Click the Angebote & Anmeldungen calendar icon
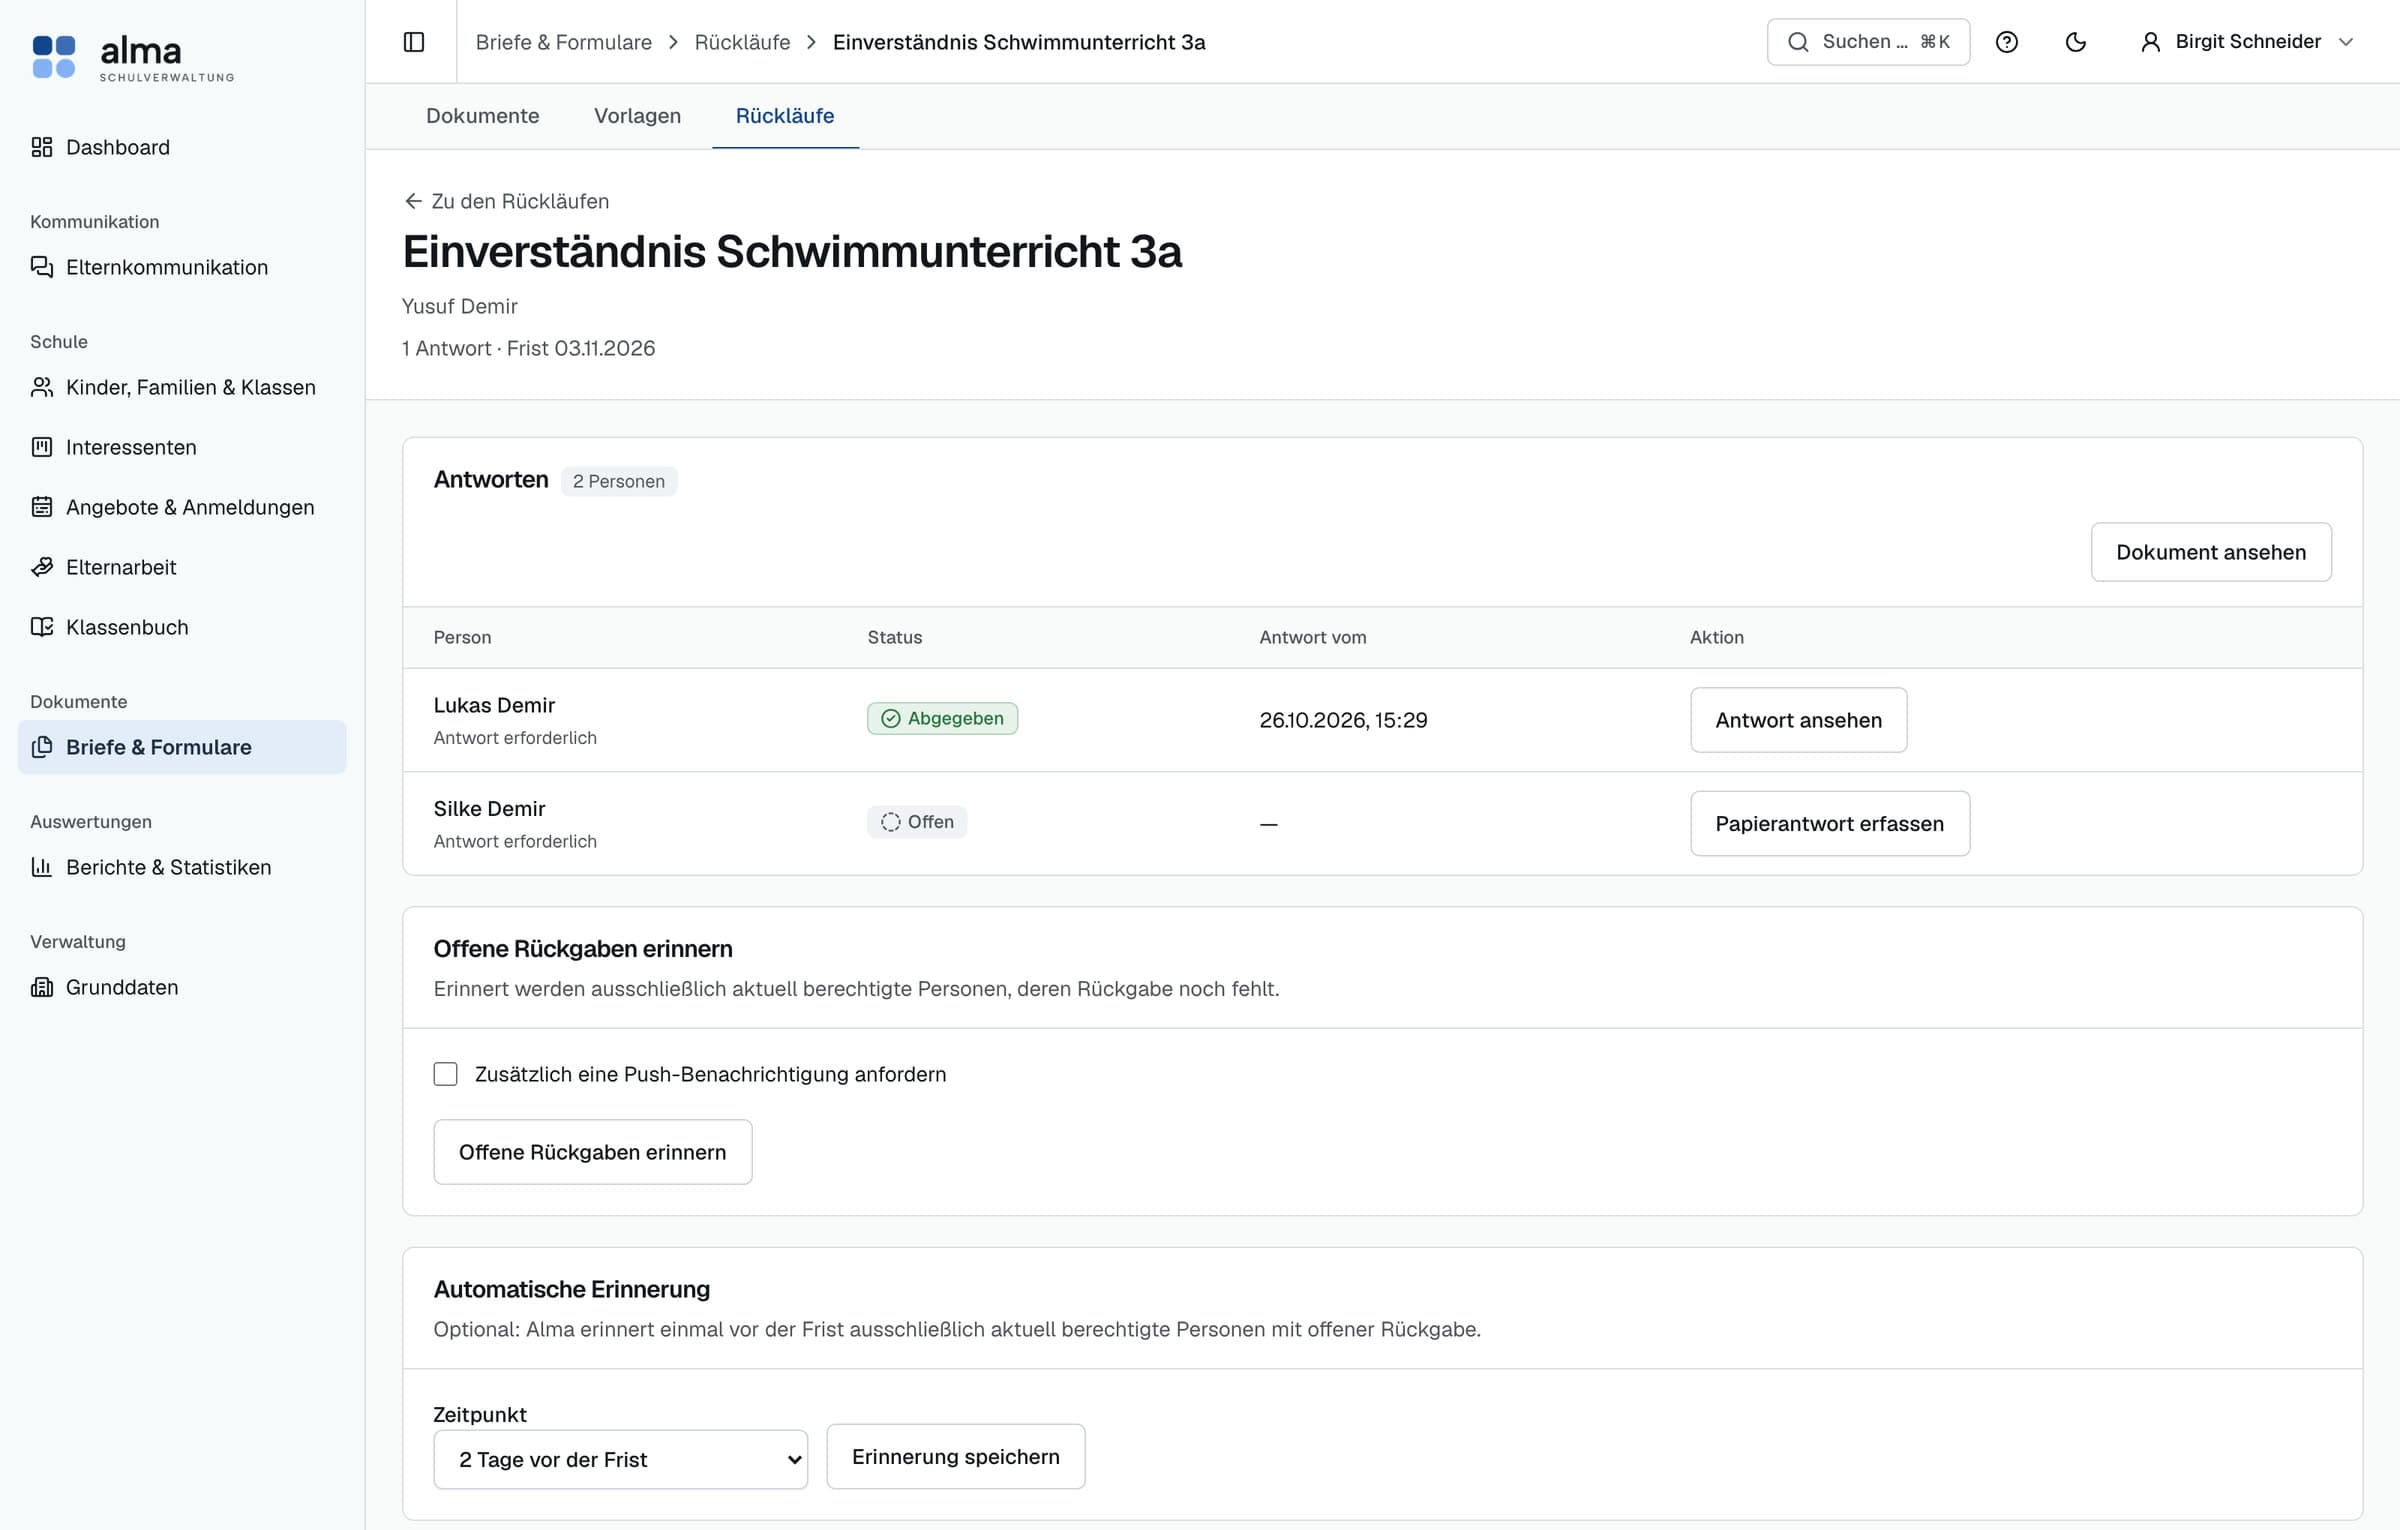The height and width of the screenshot is (1530, 2400). pos(42,507)
